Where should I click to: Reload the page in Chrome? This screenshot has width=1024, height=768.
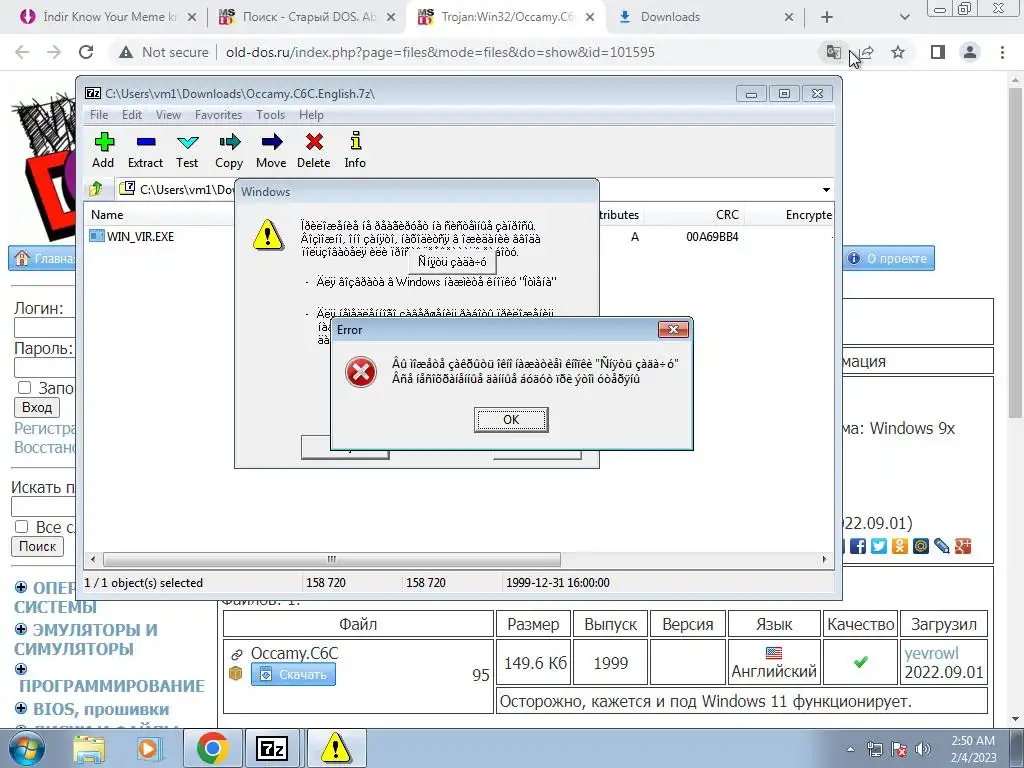(x=86, y=52)
